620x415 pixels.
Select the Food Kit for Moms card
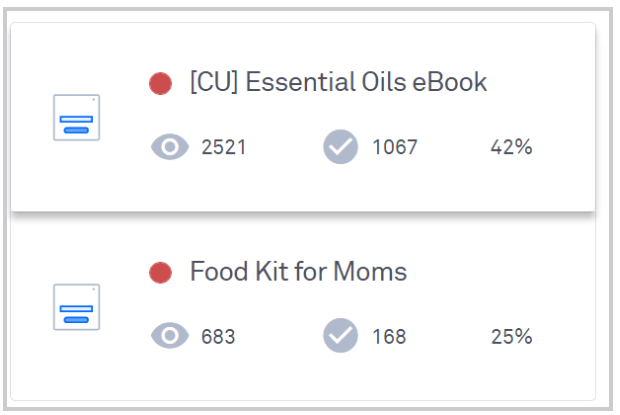[303, 307]
